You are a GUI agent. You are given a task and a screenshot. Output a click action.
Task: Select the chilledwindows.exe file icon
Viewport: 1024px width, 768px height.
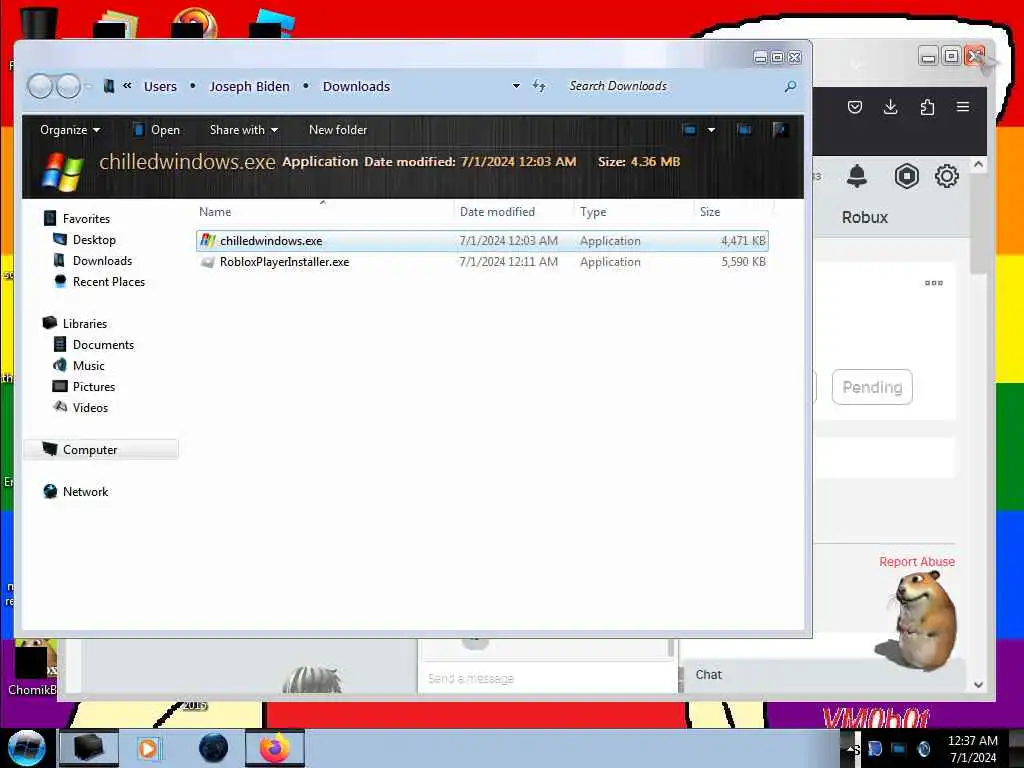[x=208, y=240]
